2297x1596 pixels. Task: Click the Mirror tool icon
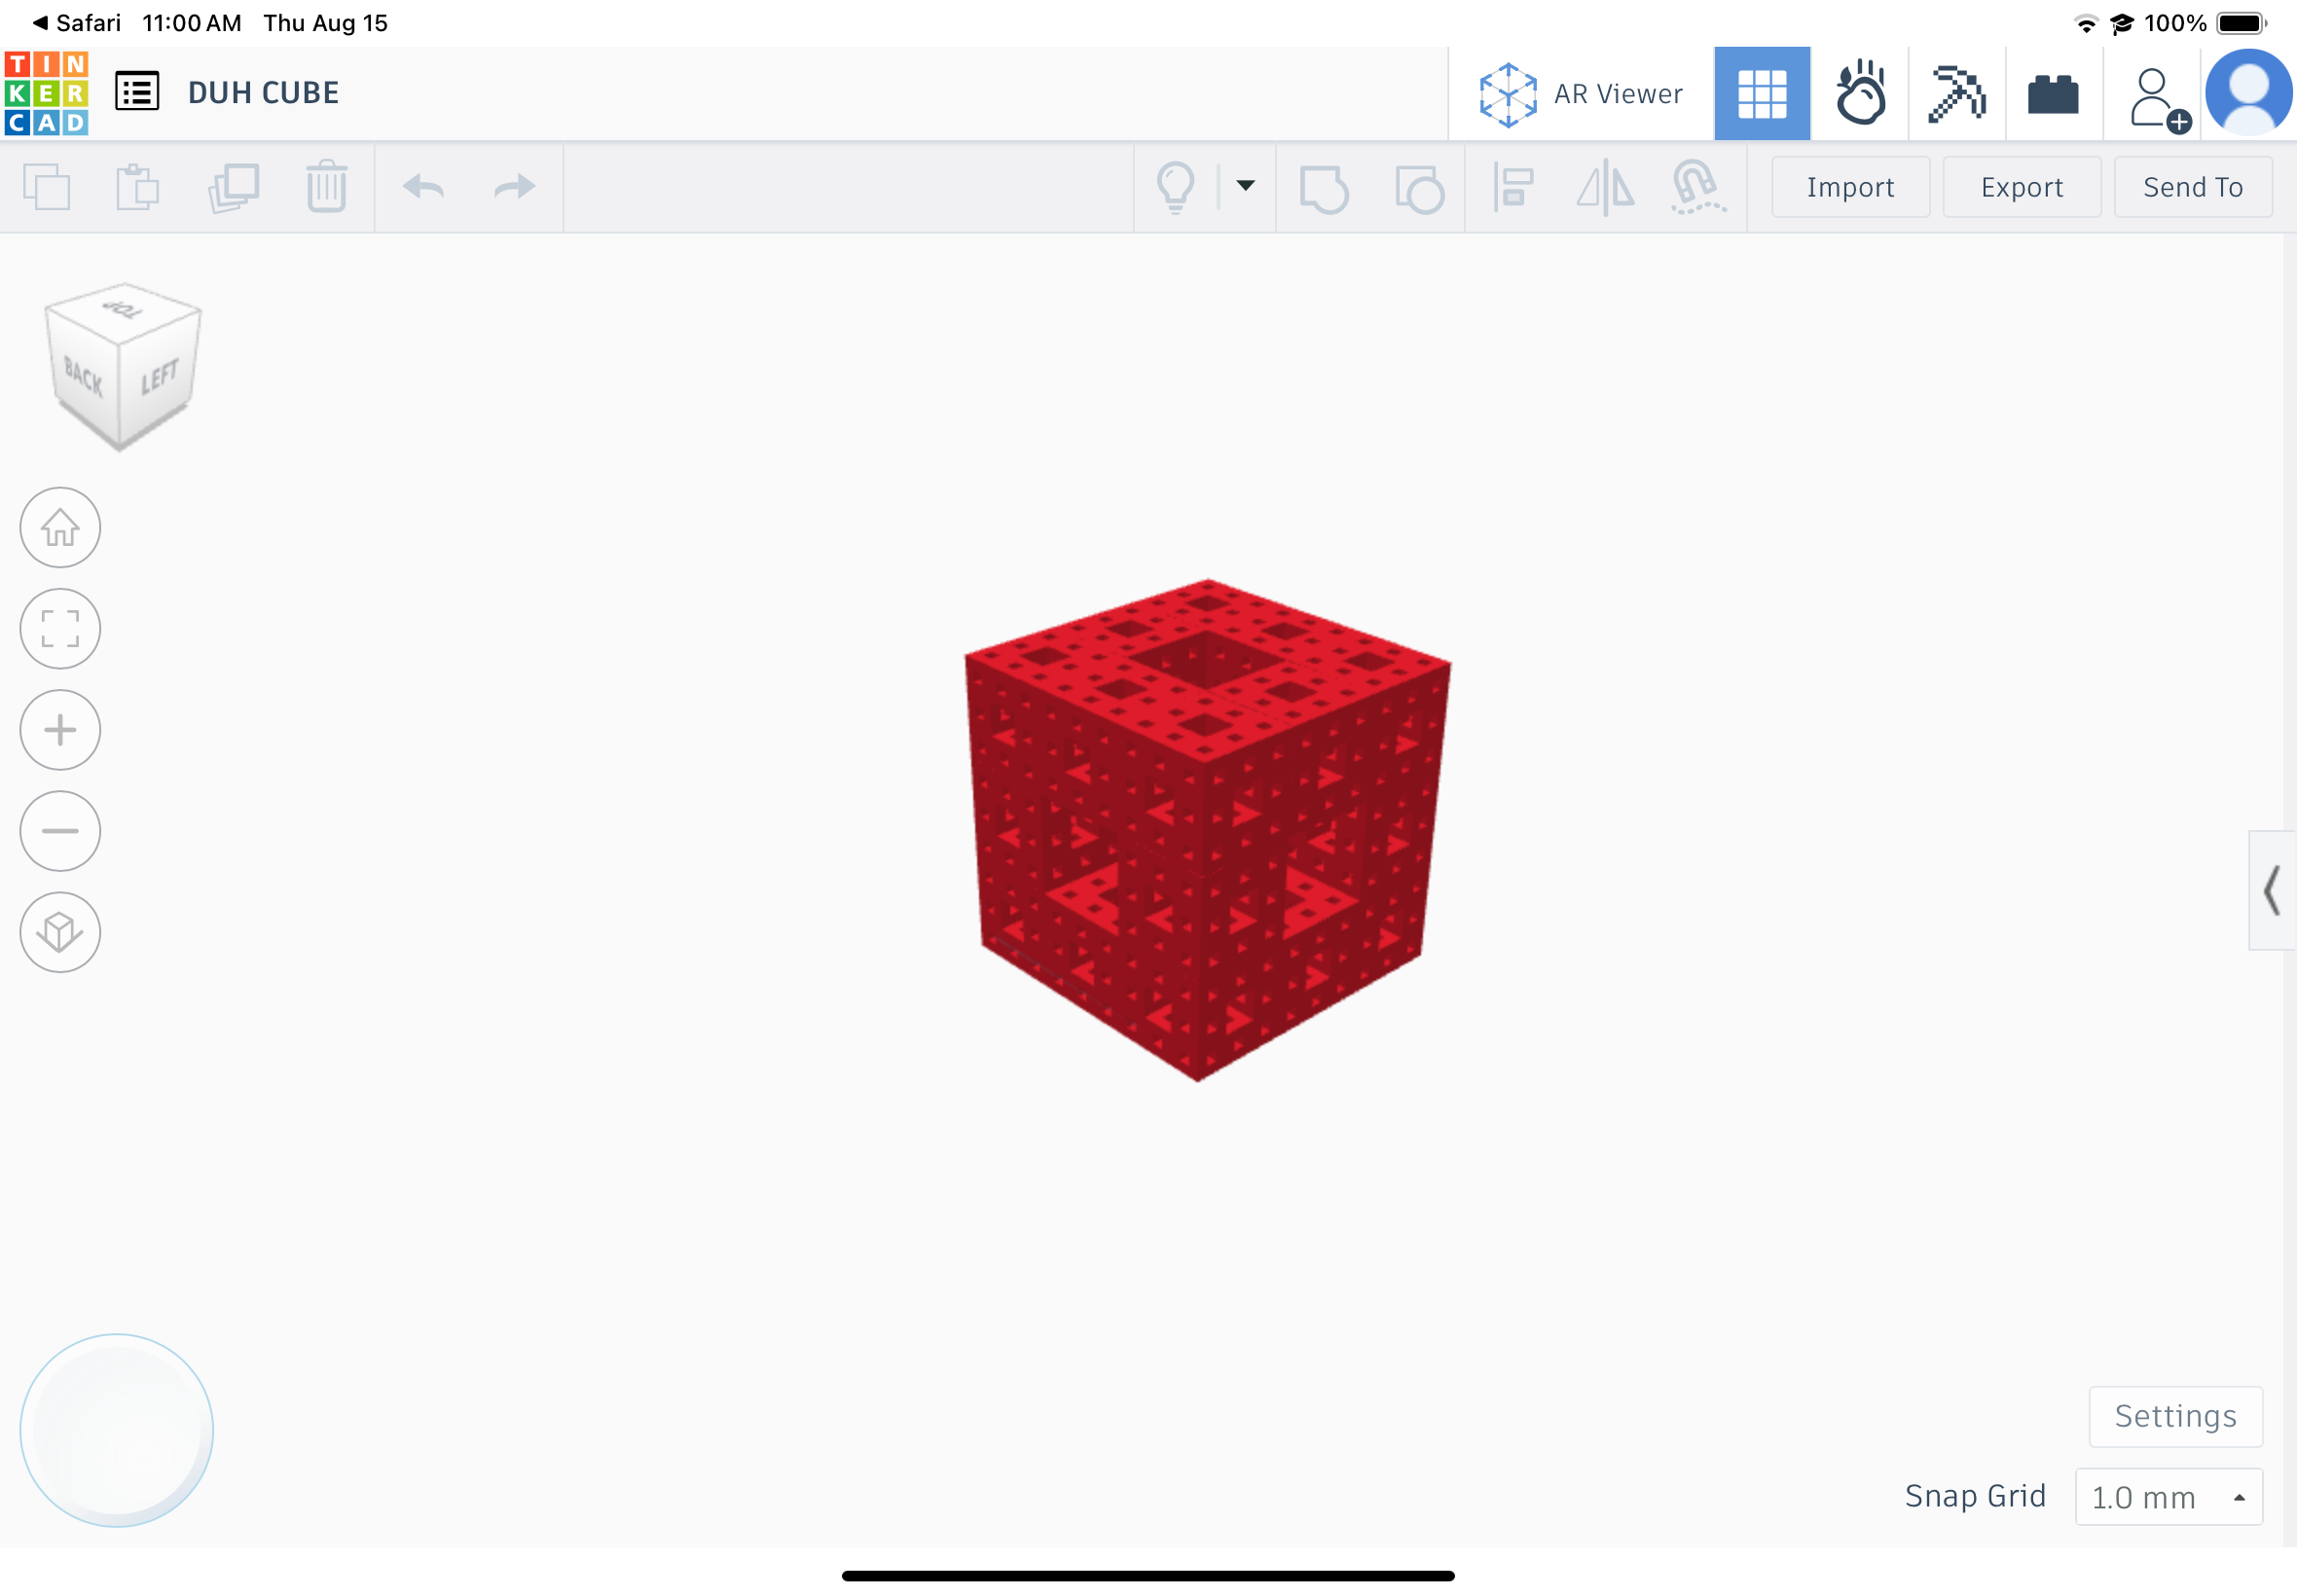1605,187
